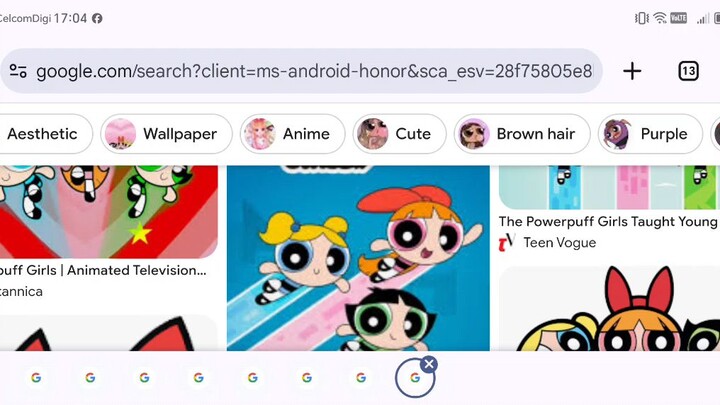720x405 pixels.
Task: Select the Anime filter chip
Action: (x=292, y=134)
